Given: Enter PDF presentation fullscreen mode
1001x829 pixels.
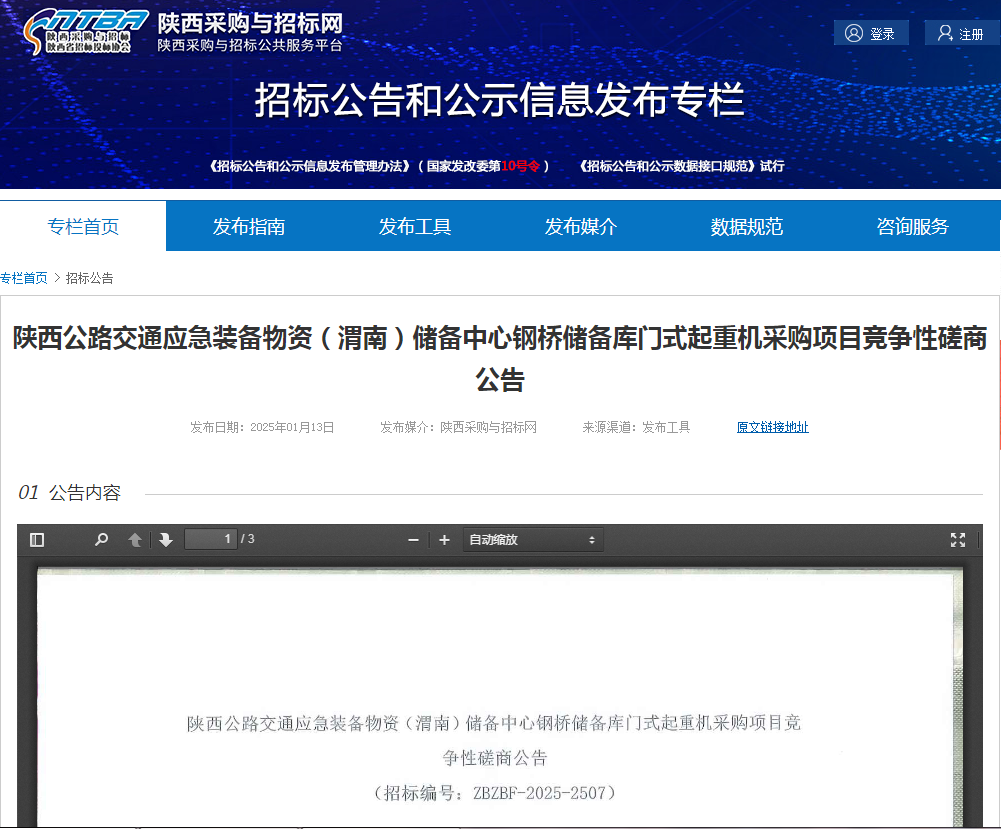Looking at the screenshot, I should [957, 540].
